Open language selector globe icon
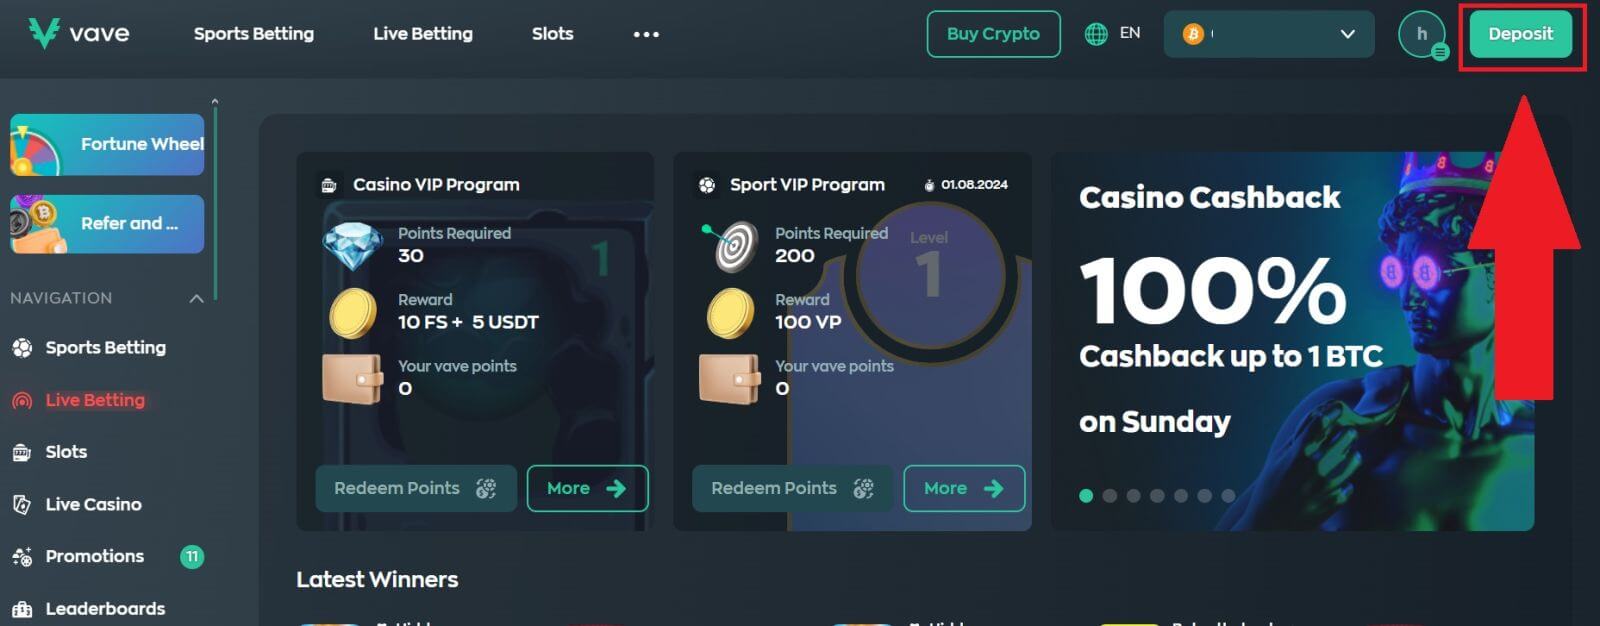The width and height of the screenshot is (1600, 626). coord(1096,34)
